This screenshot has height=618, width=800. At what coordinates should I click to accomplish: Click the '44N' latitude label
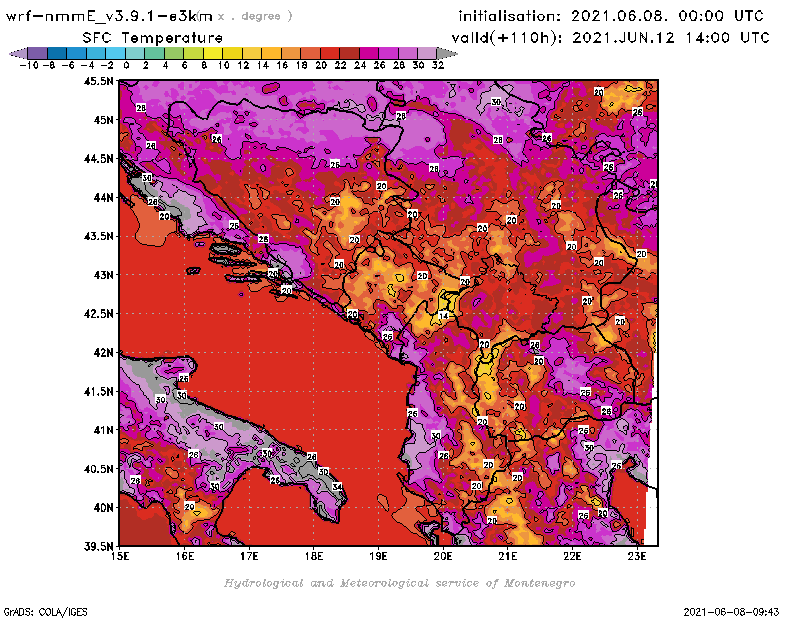click(103, 197)
